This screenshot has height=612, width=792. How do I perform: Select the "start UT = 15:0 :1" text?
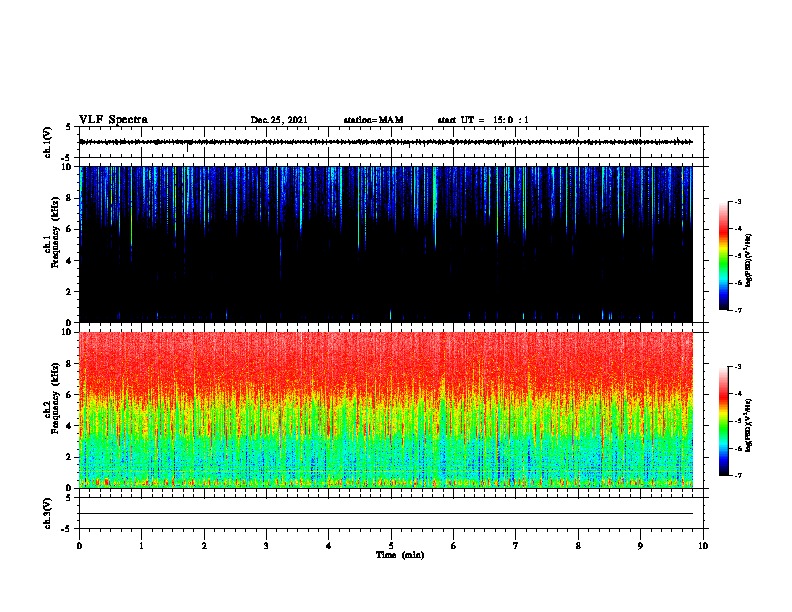point(483,120)
